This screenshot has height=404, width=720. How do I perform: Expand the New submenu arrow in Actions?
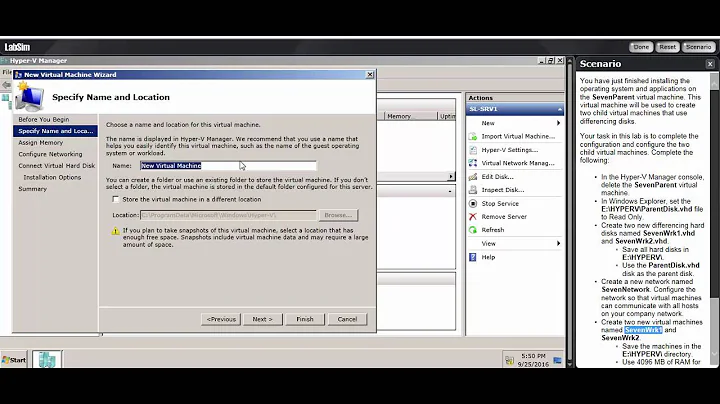[x=558, y=123]
